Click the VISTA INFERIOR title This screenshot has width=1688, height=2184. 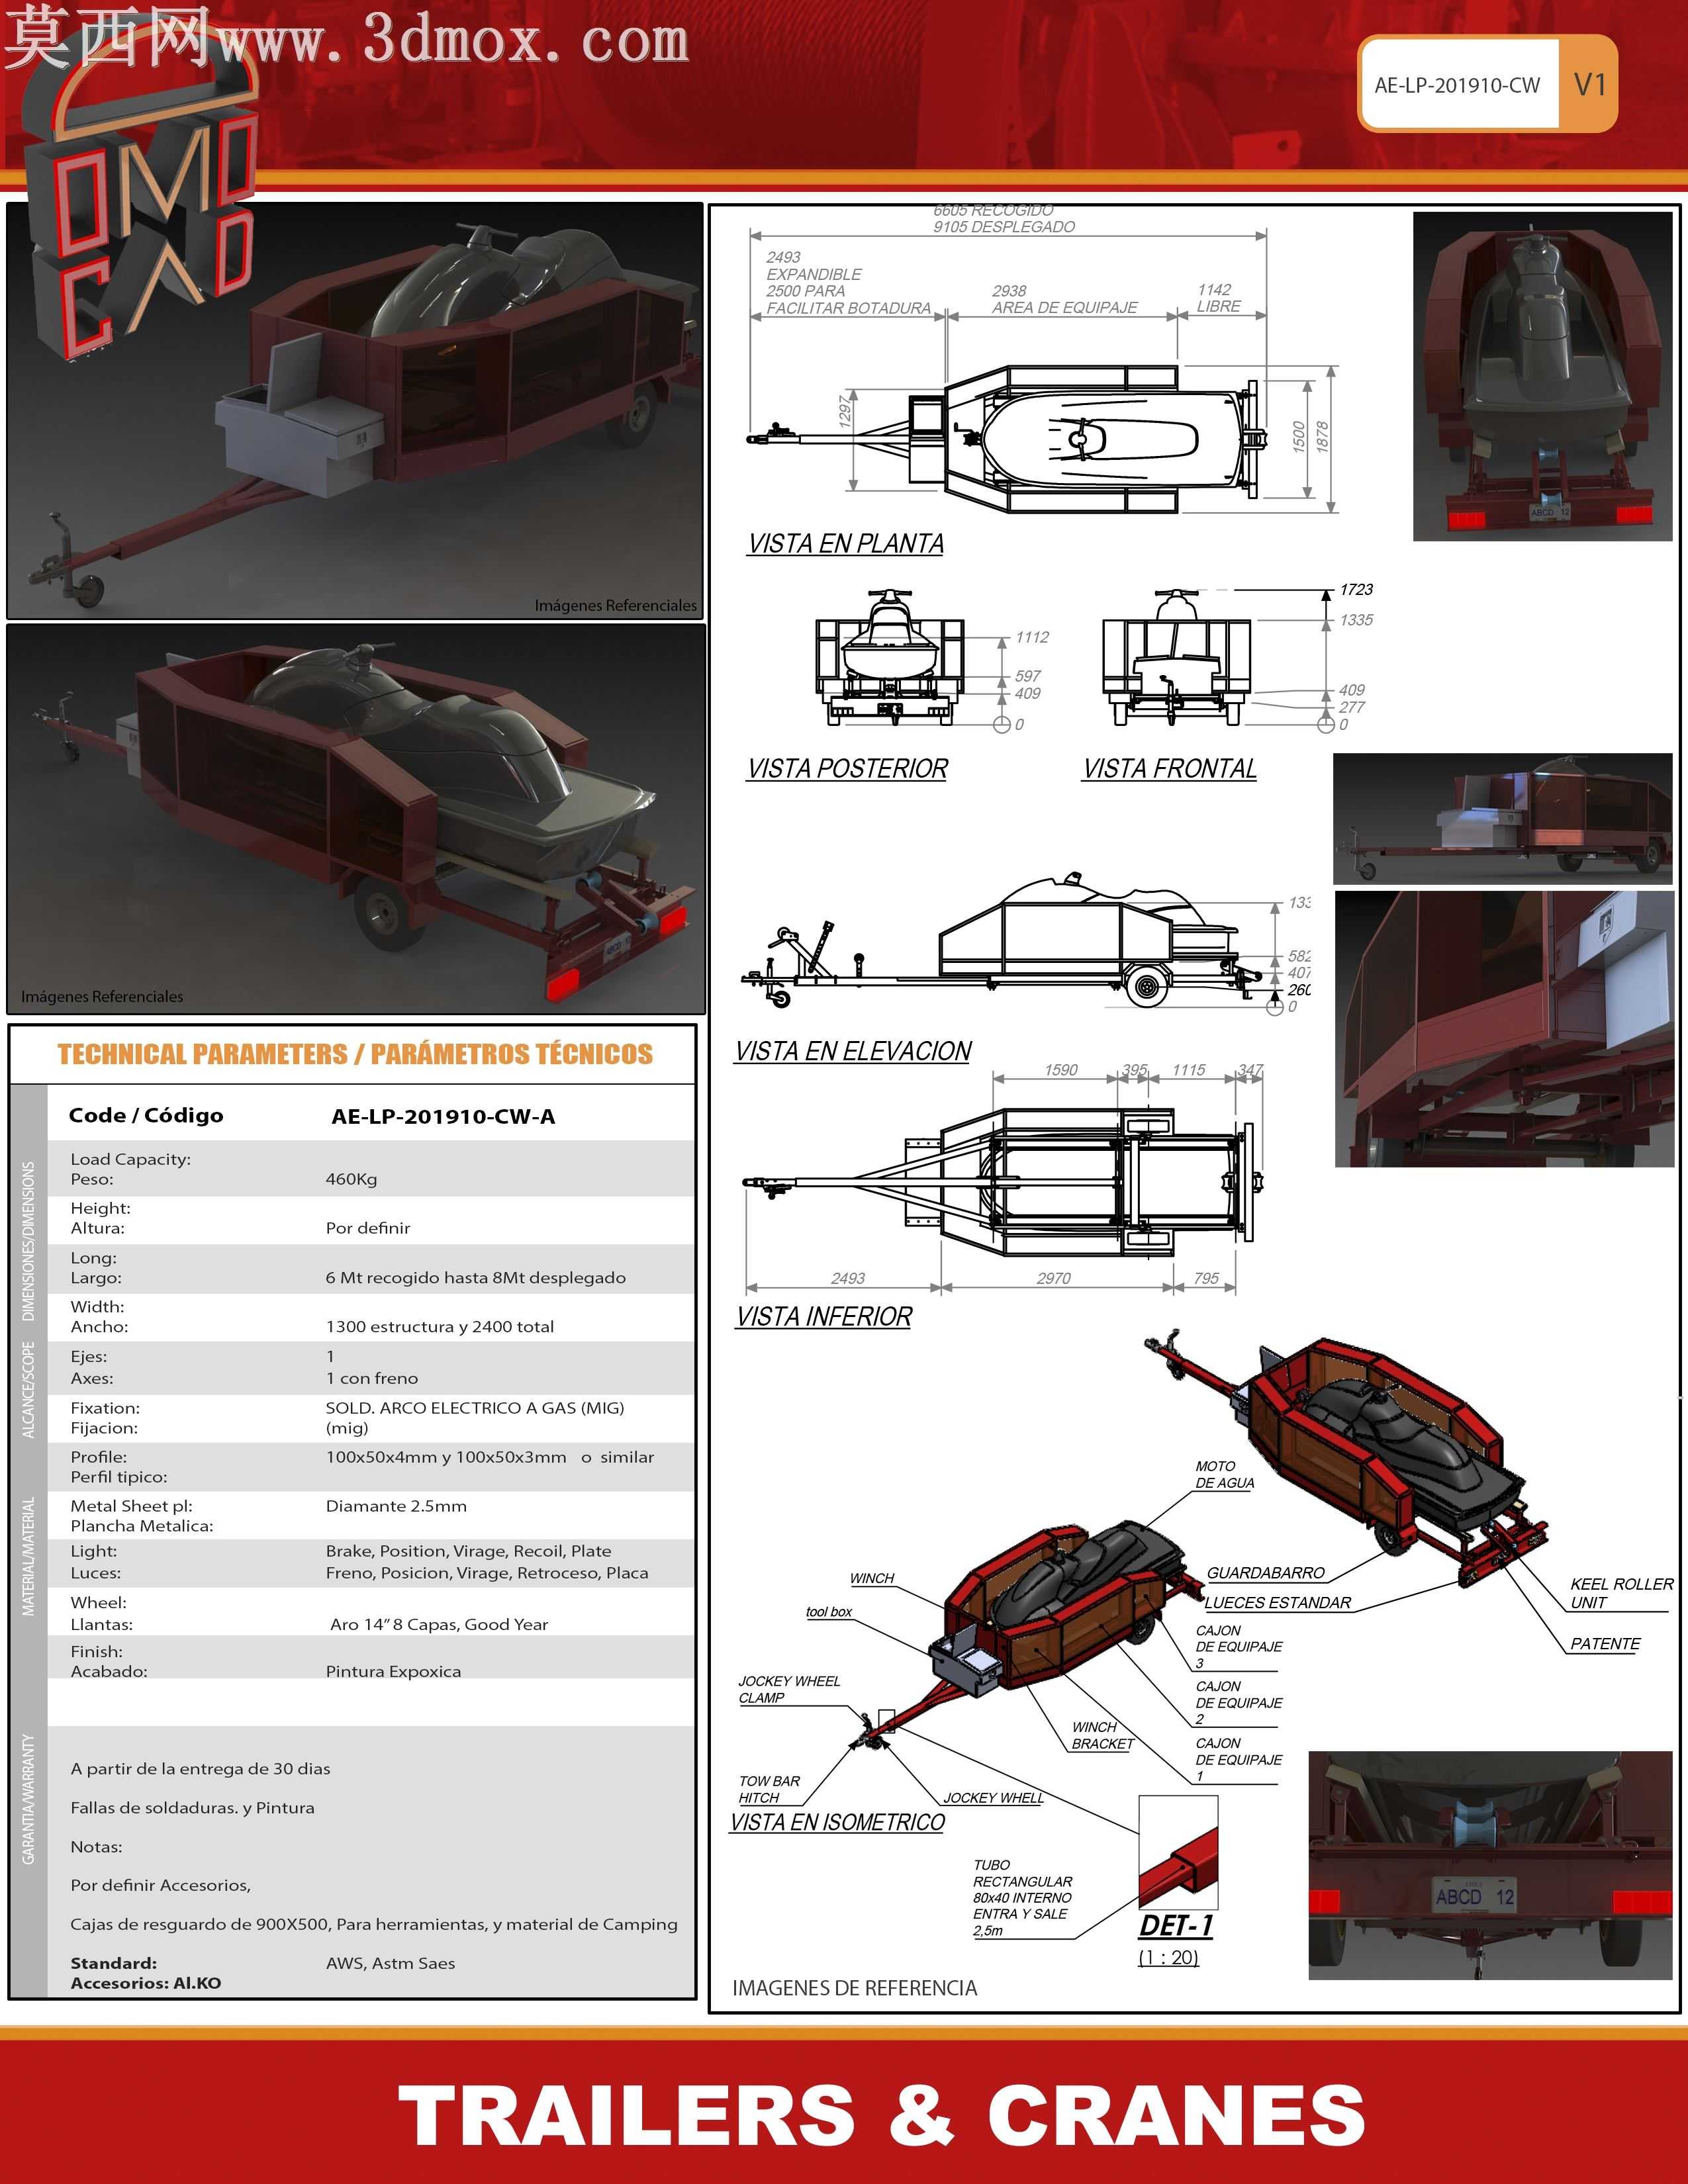824,1317
